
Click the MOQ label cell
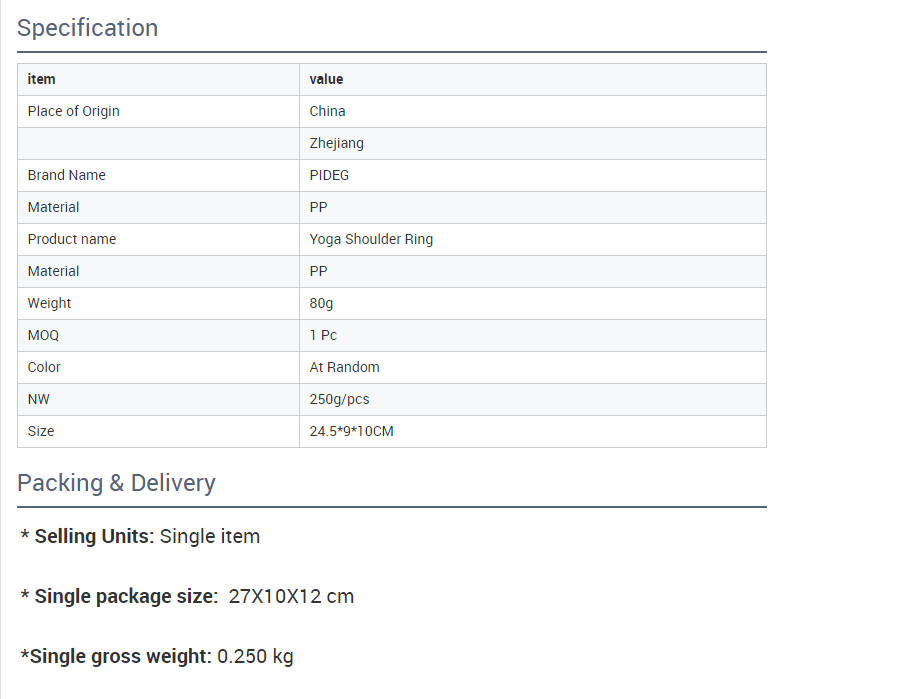44,335
